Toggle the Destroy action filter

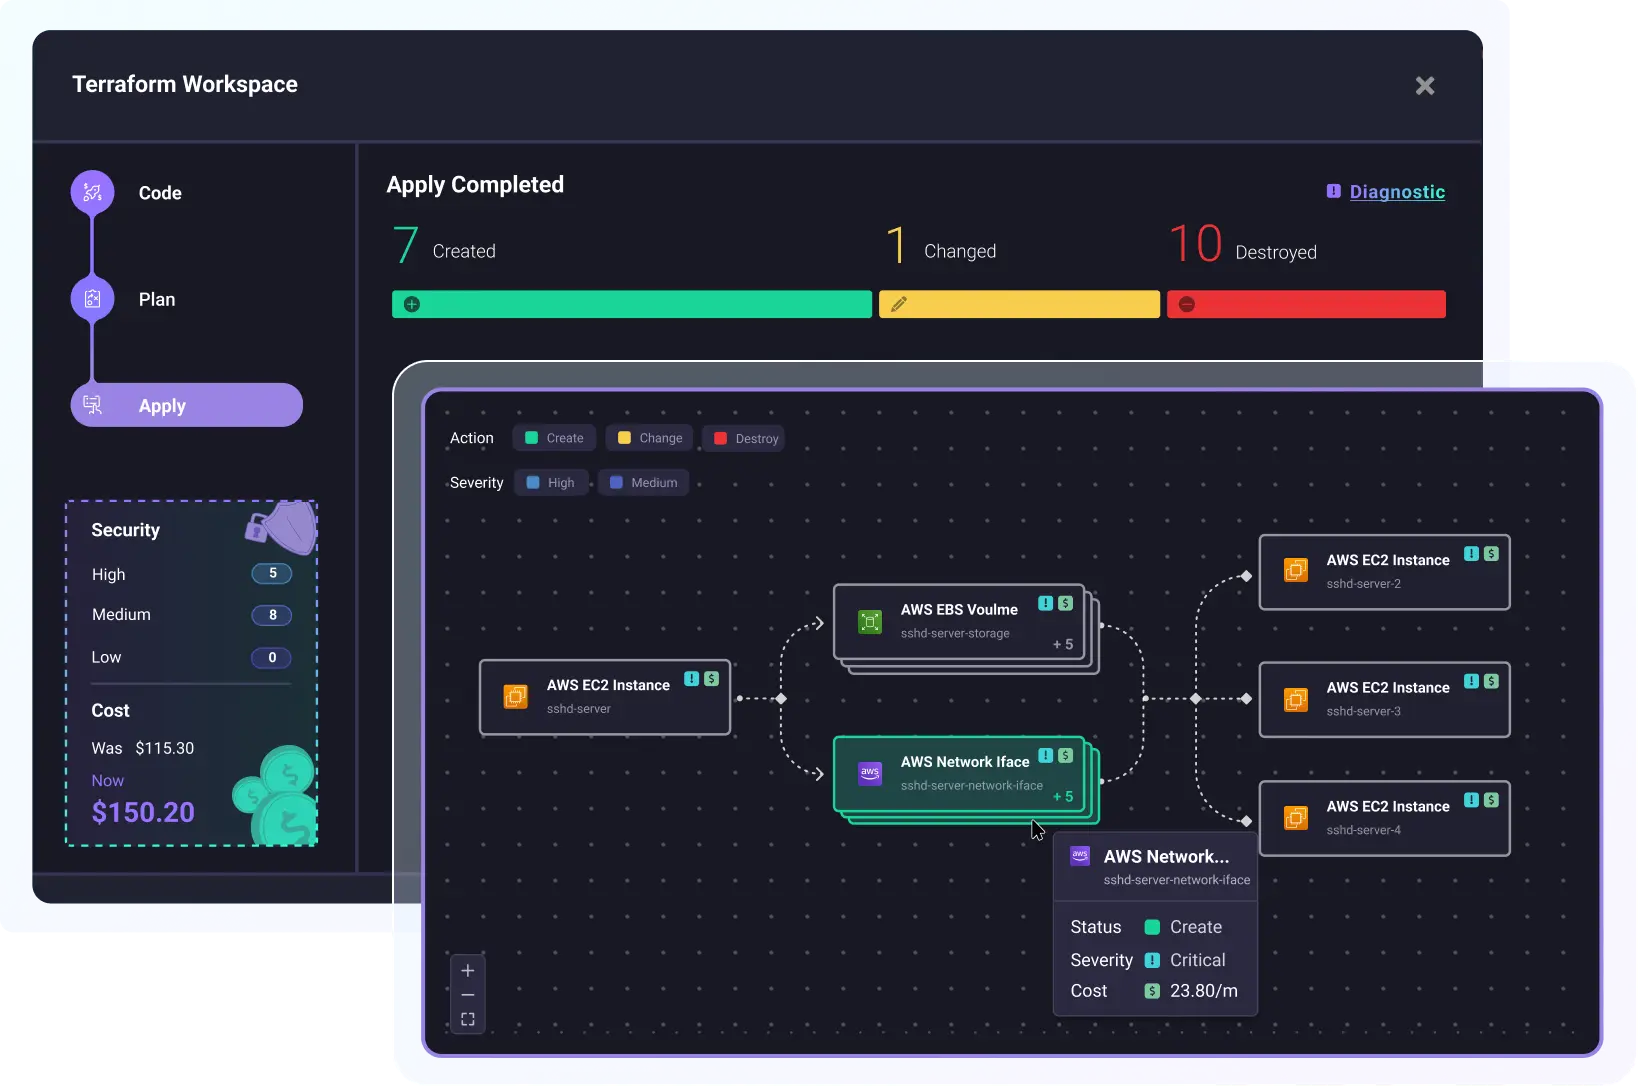[745, 438]
